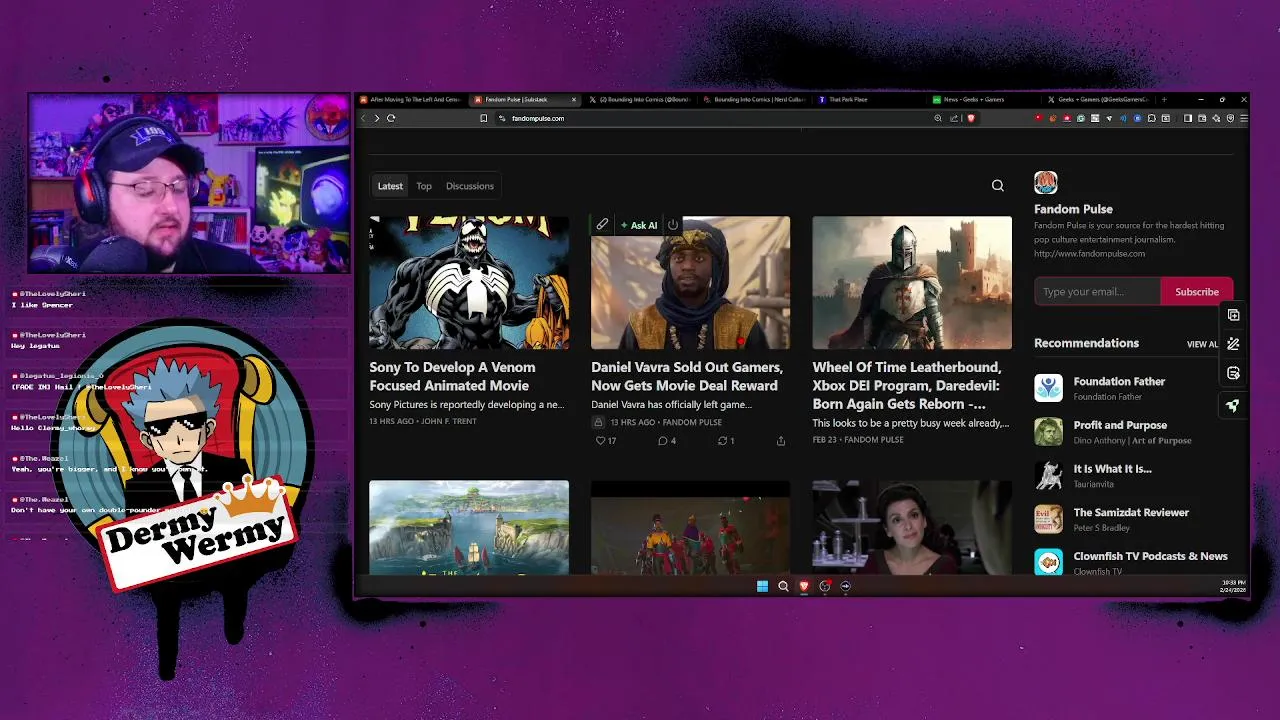This screenshot has width=1280, height=720.
Task: Click 'John F. Trent' author text
Action: (449, 422)
